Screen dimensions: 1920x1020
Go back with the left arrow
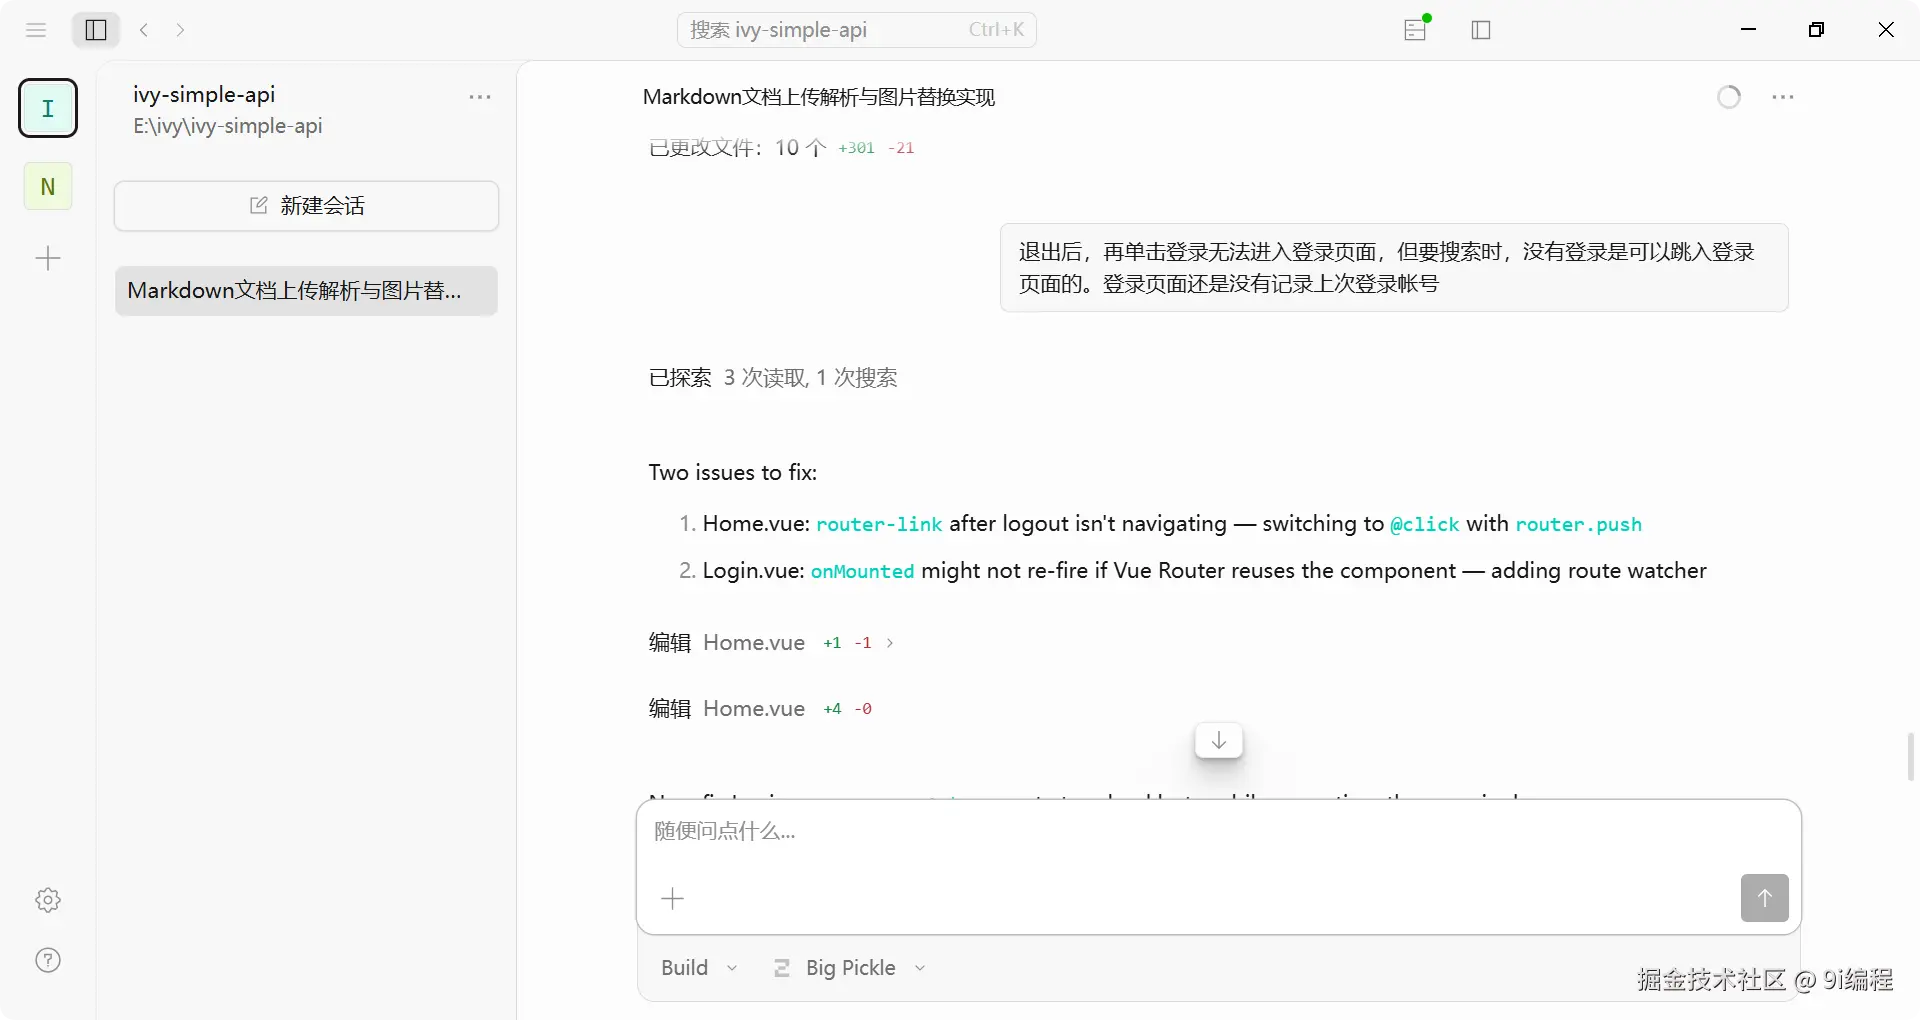[144, 30]
